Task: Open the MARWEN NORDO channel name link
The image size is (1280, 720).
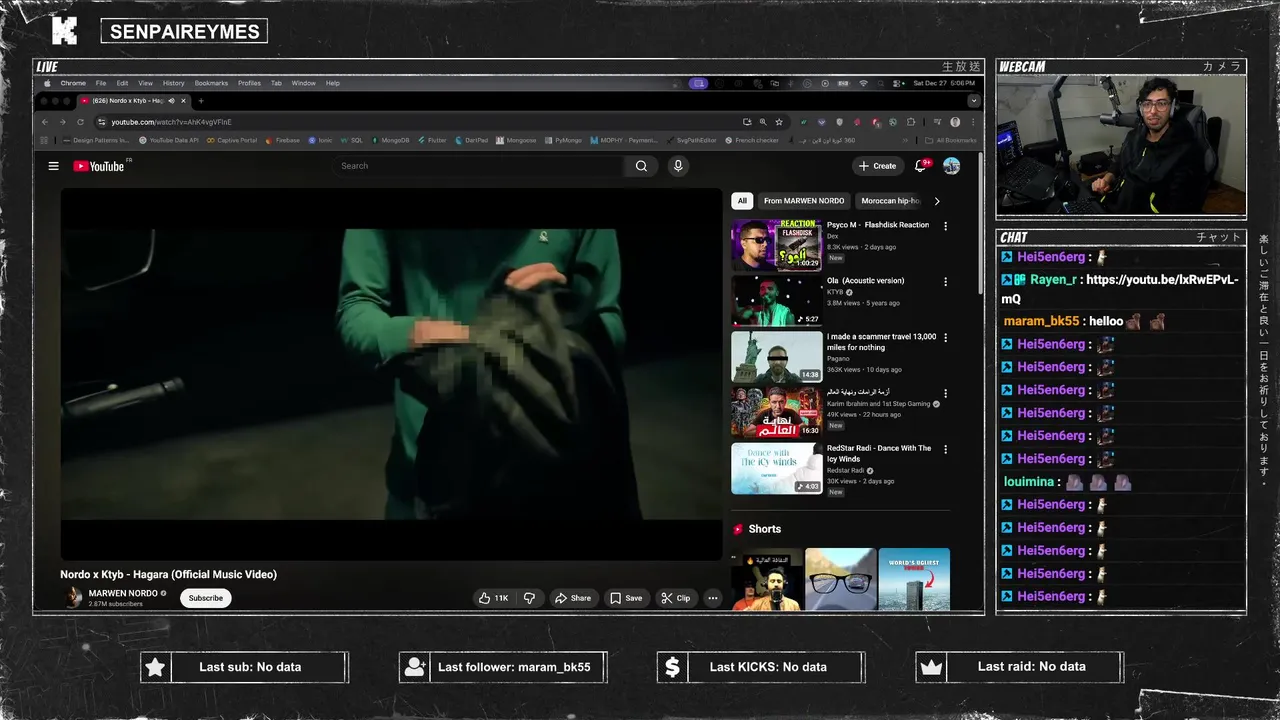Action: pos(123,593)
